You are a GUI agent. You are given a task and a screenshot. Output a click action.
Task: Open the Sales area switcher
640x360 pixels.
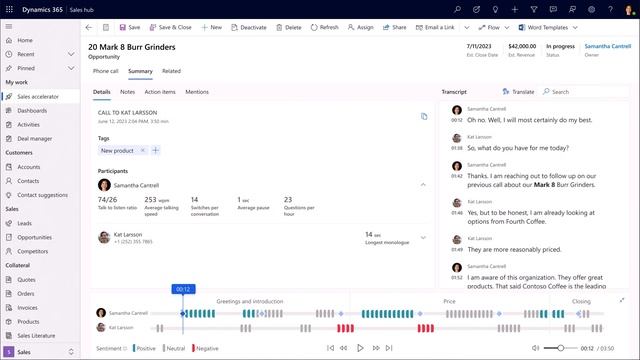point(40,352)
